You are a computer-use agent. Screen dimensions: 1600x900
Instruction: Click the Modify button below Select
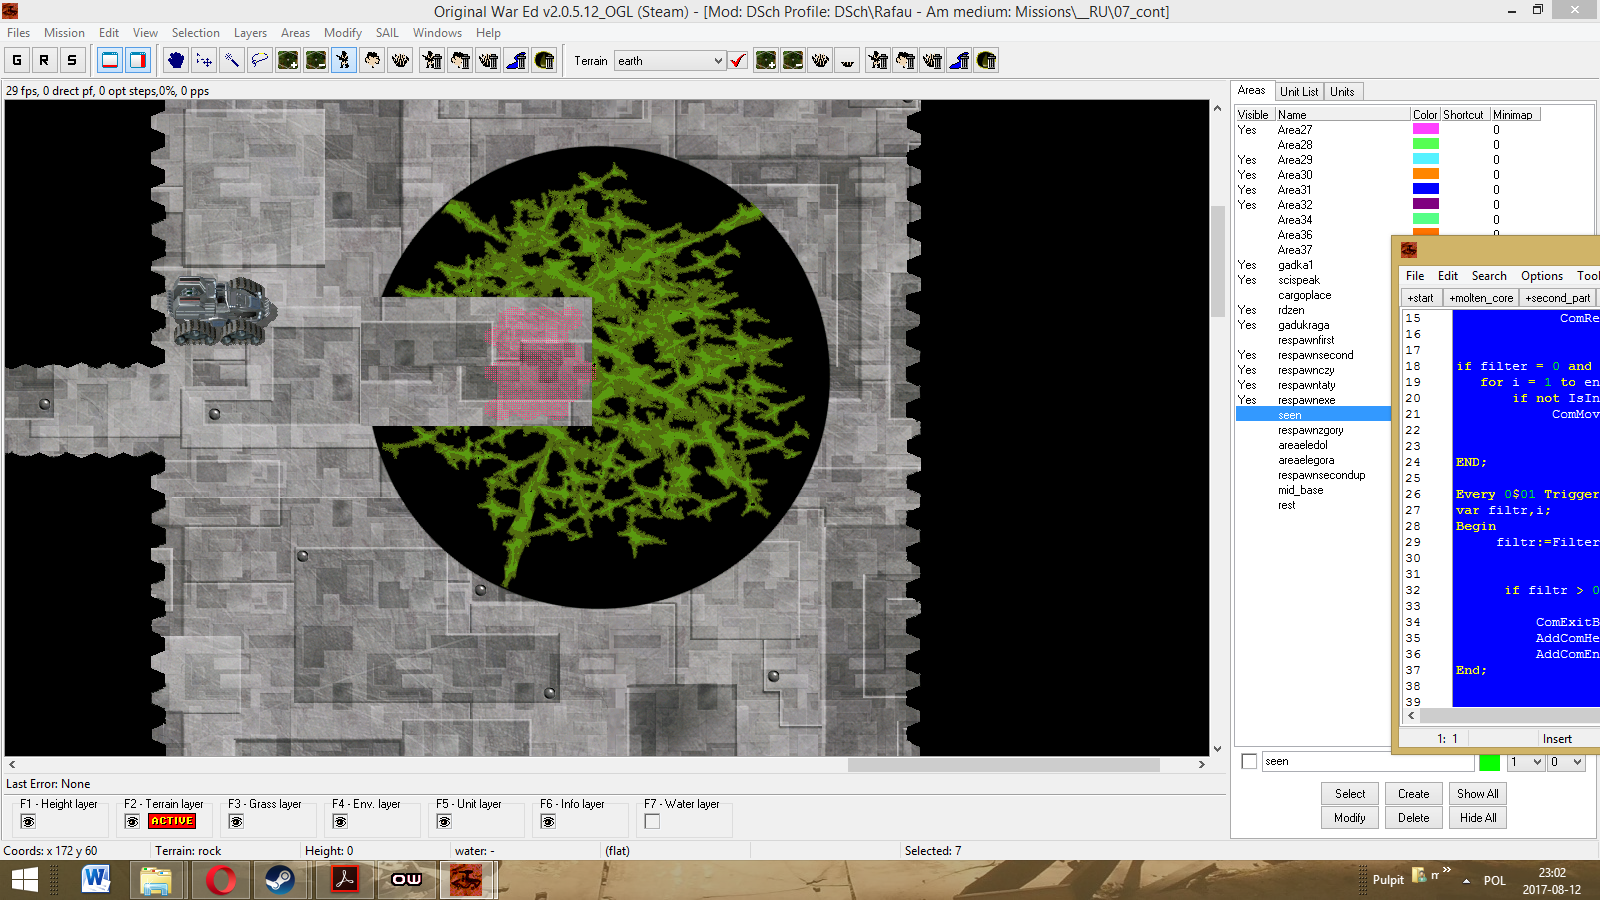(x=1350, y=818)
